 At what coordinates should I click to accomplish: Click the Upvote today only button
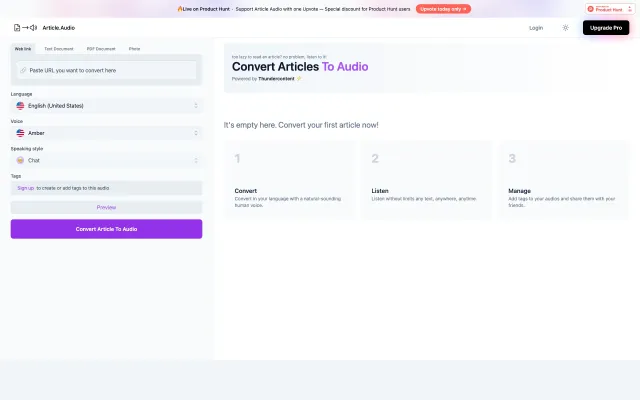[443, 9]
